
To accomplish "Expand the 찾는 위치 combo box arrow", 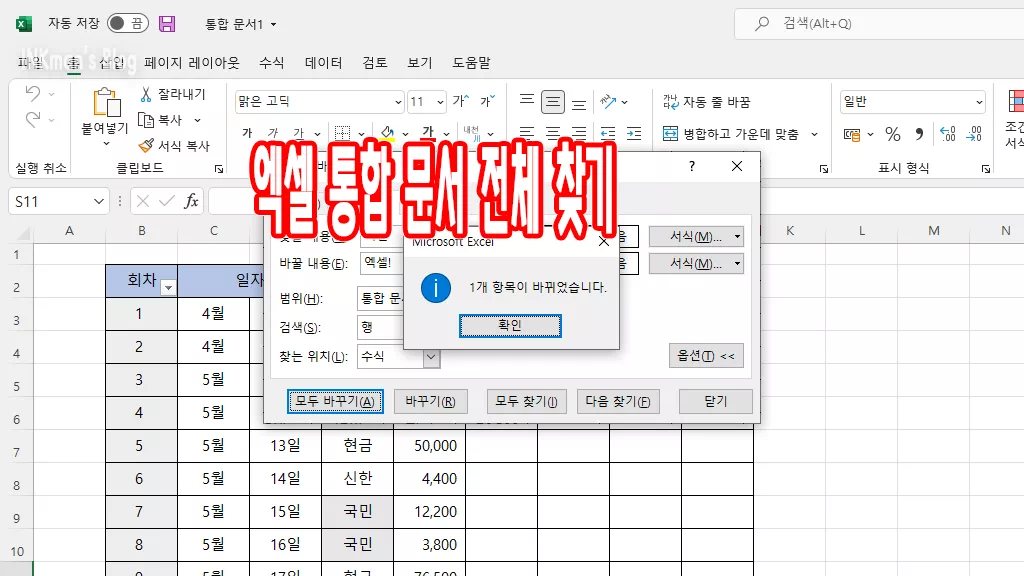I will (431, 357).
